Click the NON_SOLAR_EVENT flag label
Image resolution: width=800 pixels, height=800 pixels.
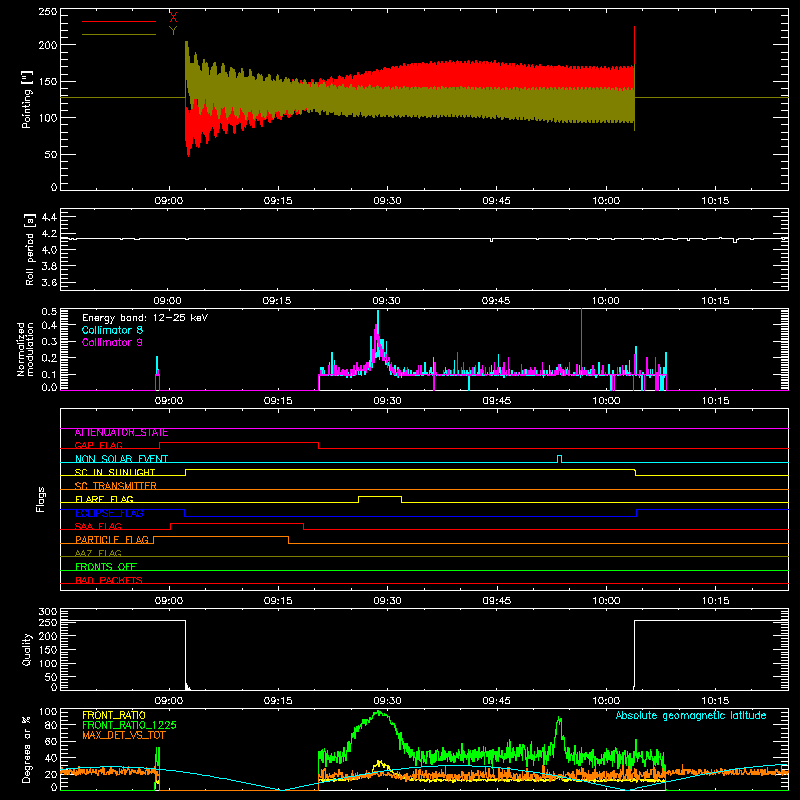tap(121, 459)
